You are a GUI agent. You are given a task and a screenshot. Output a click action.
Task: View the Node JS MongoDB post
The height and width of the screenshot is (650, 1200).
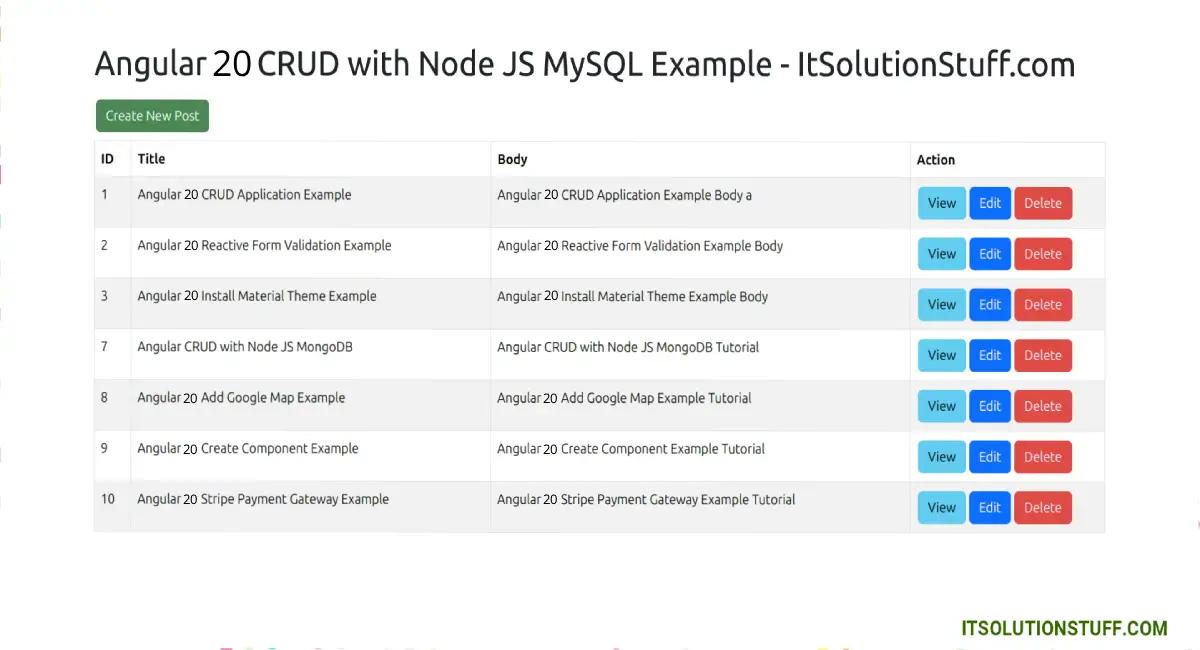click(x=941, y=355)
